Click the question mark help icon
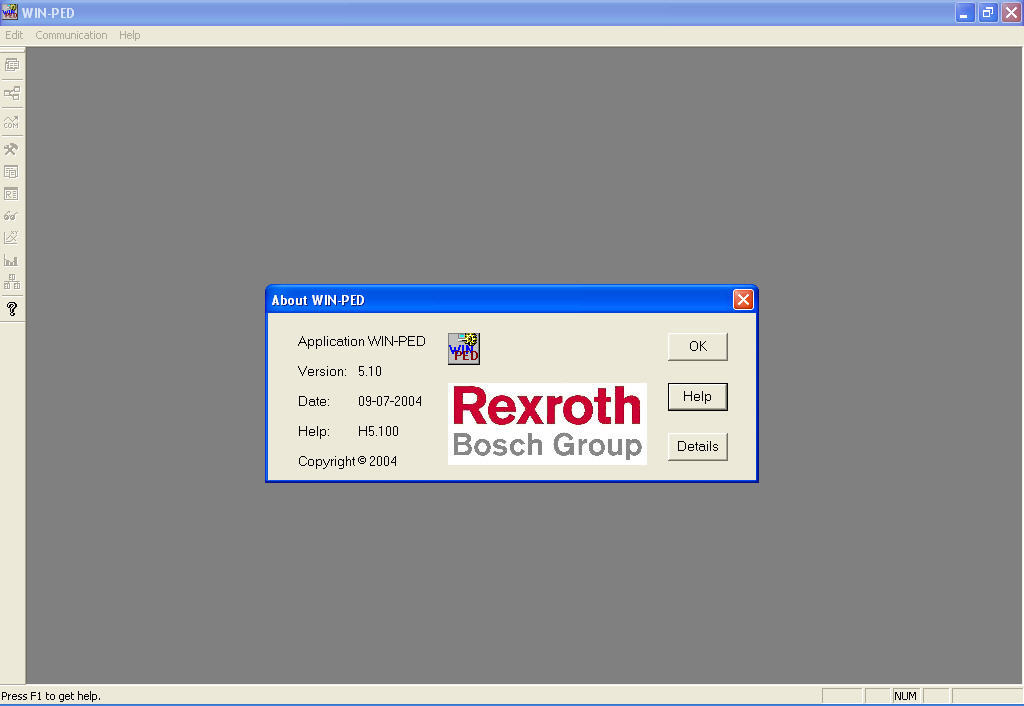Image resolution: width=1024 pixels, height=706 pixels. [12, 309]
